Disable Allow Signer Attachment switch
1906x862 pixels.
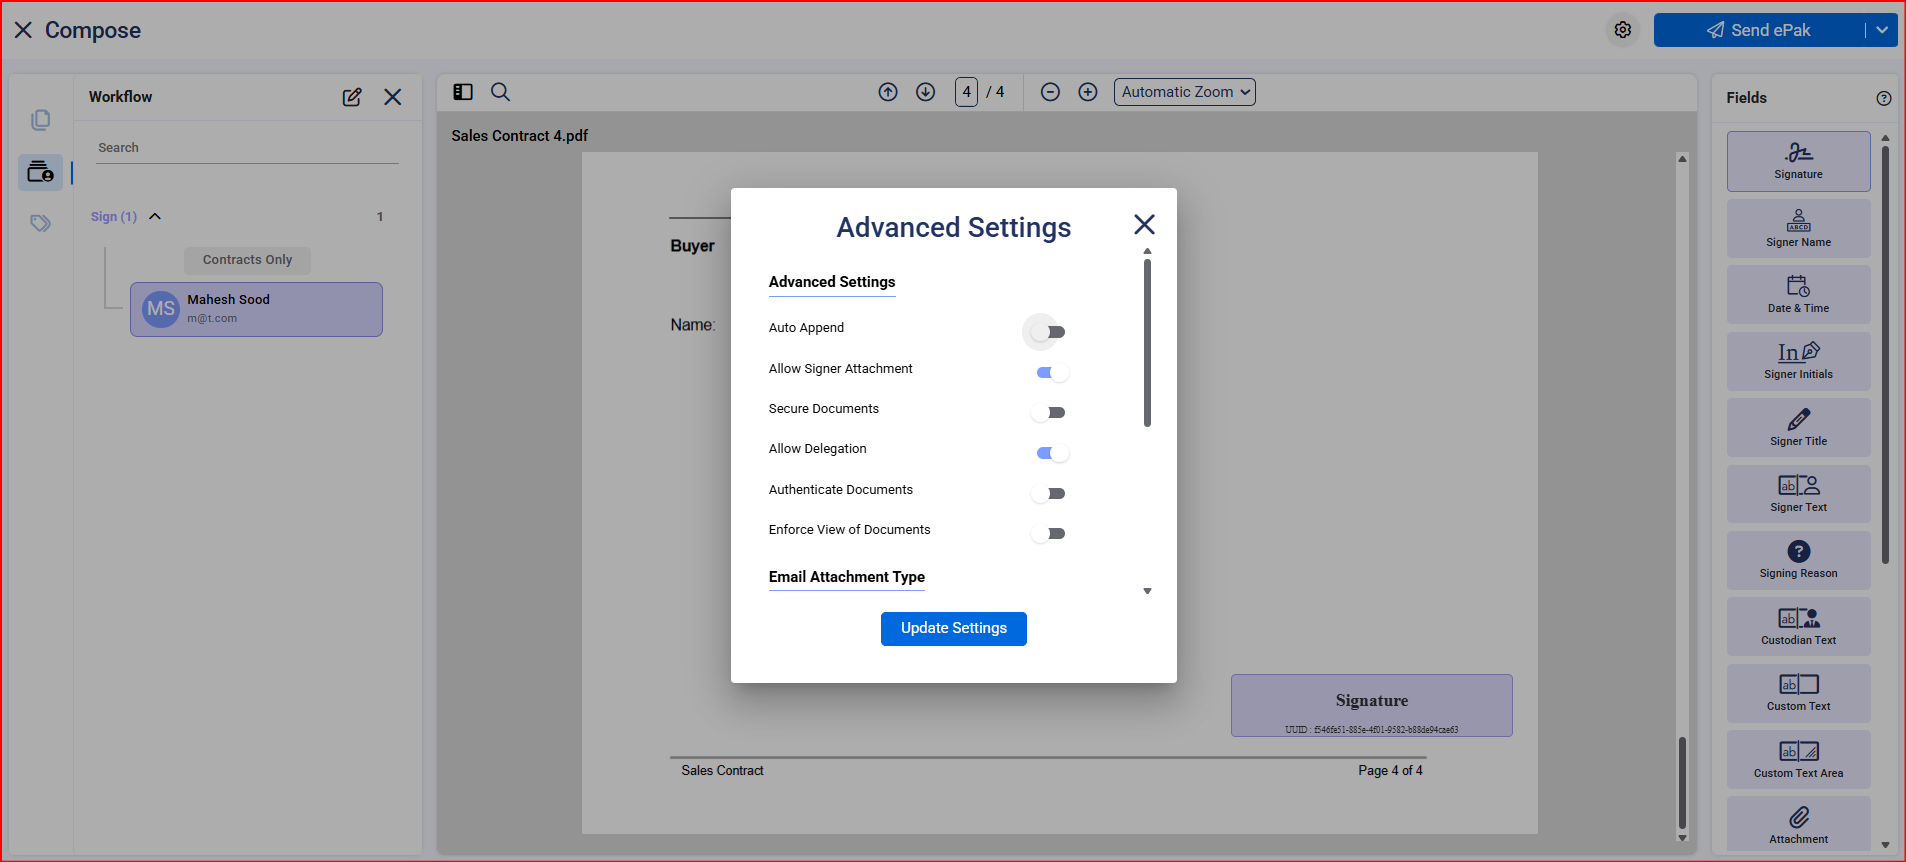click(1050, 373)
